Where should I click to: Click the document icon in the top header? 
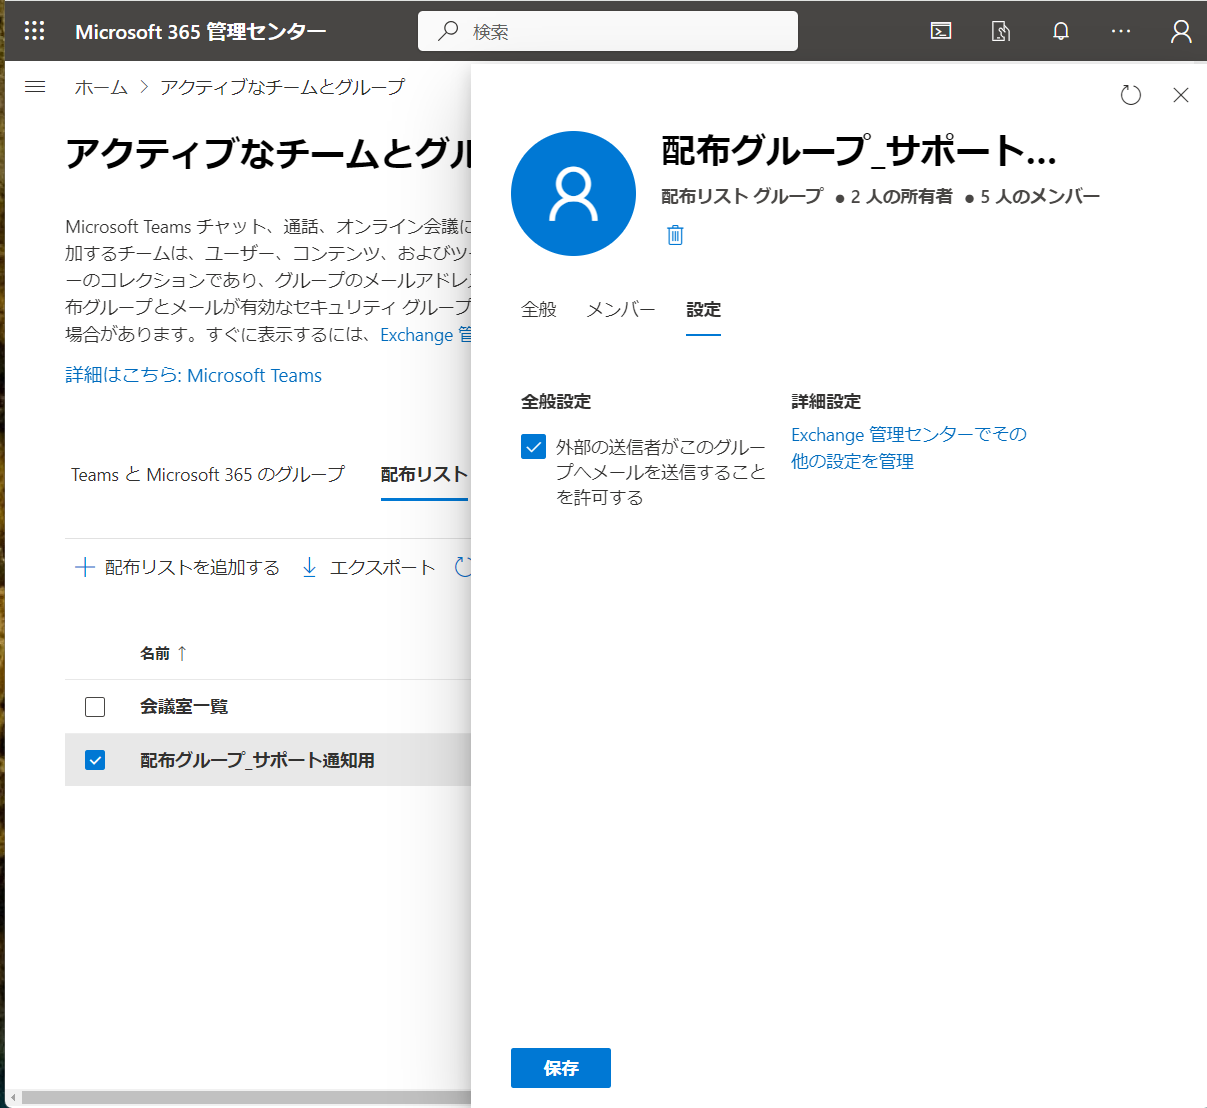point(1001,31)
